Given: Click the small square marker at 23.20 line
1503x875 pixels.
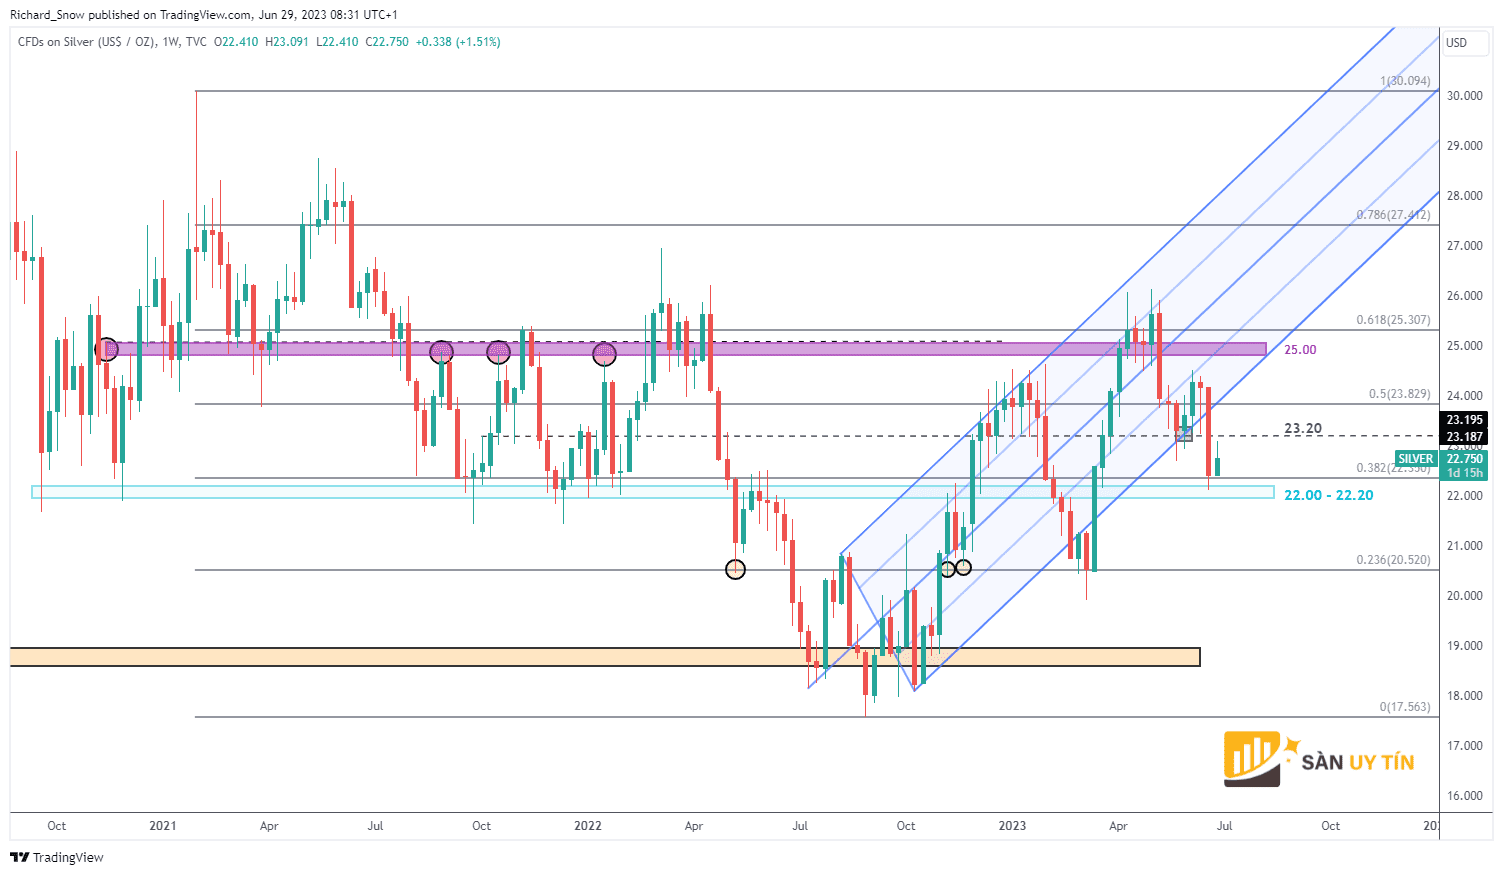Looking at the screenshot, I should (x=1185, y=433).
